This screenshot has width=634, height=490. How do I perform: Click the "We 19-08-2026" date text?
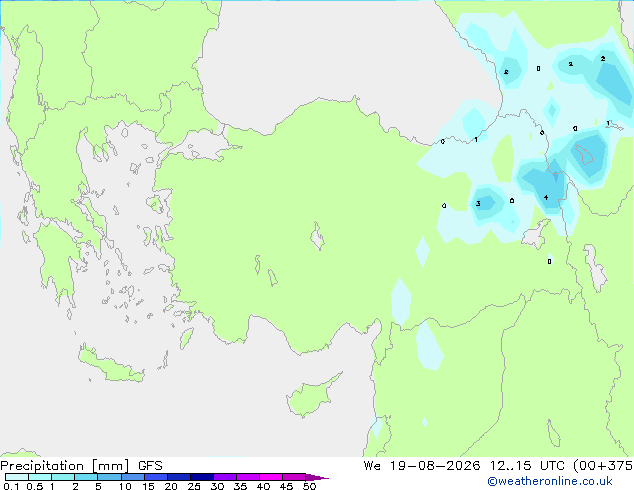click(x=422, y=466)
